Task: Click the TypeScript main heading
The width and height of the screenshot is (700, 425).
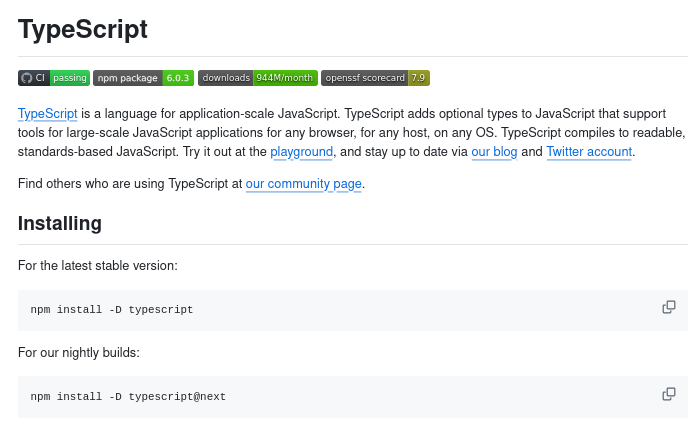Action: 83,29
